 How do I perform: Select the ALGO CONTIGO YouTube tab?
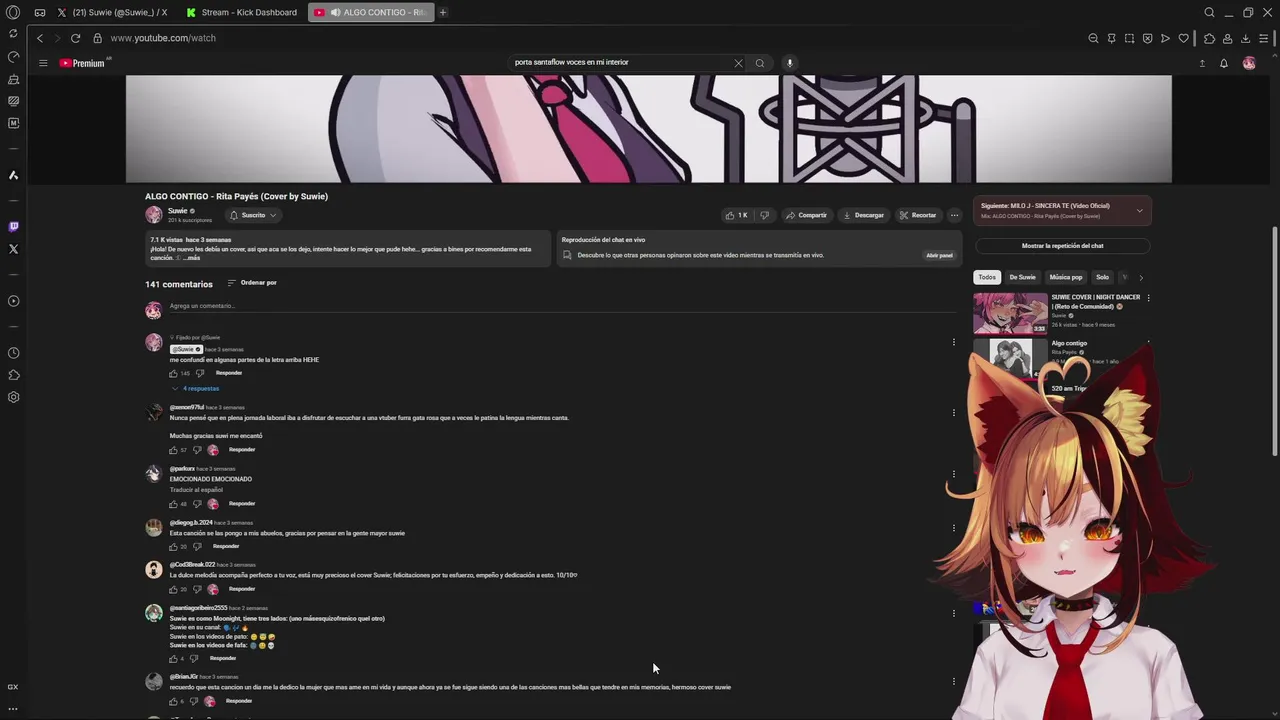tap(370, 12)
